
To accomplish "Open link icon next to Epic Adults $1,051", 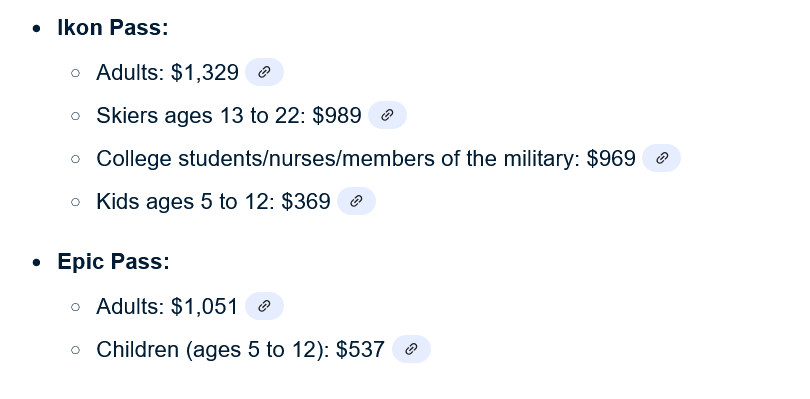I will click(264, 306).
